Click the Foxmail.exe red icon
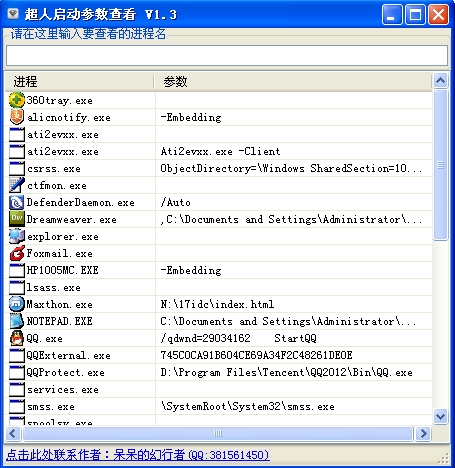This screenshot has height=468, width=455. click(x=17, y=253)
